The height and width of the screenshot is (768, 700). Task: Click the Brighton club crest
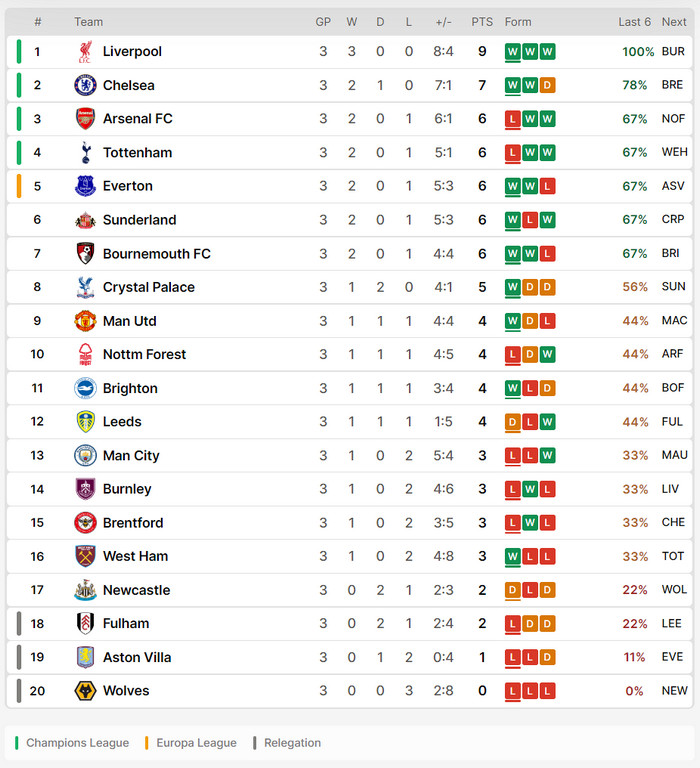(x=85, y=388)
